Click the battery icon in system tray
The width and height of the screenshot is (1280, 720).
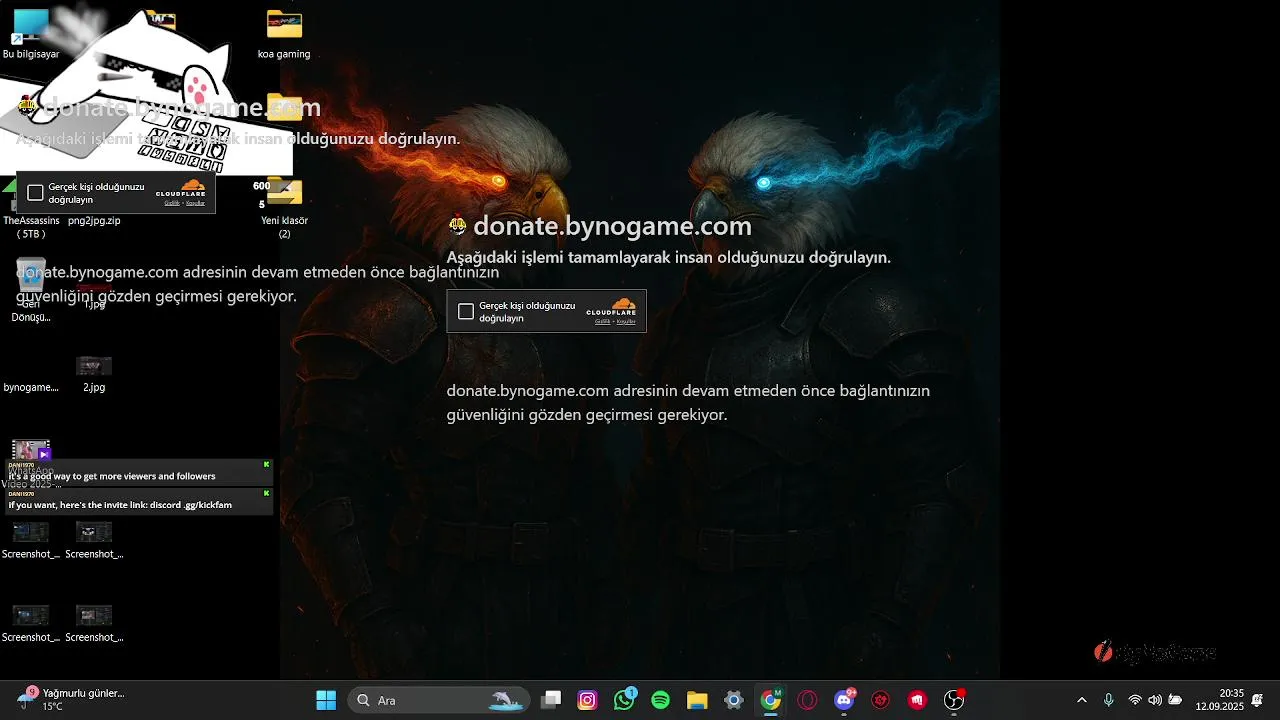pyautogui.click(x=1175, y=700)
